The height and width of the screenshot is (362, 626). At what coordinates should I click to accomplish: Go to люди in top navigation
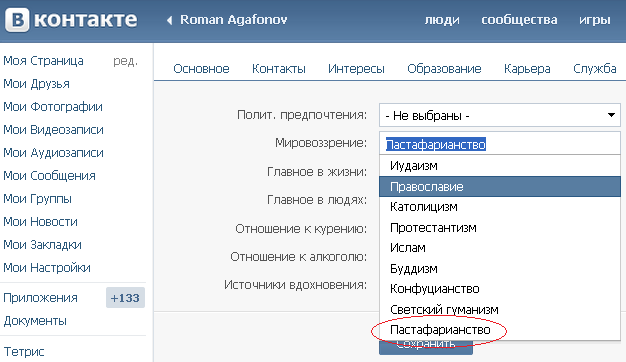[442, 20]
